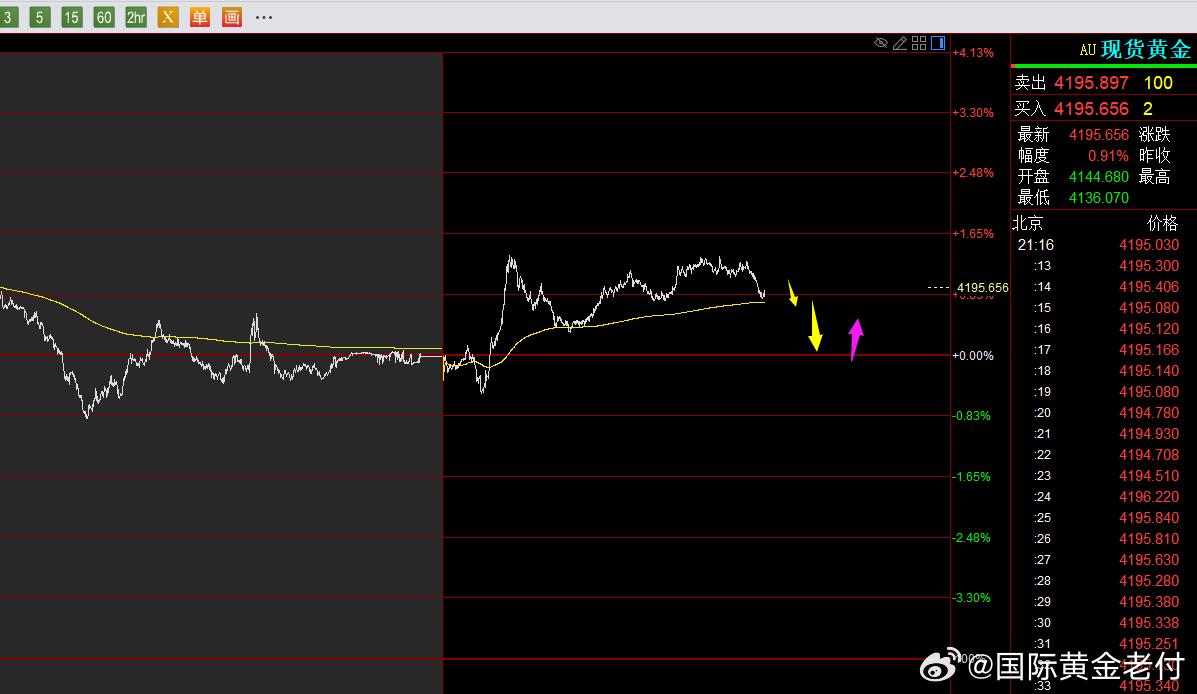Activate the pencil edit icon

(900, 43)
